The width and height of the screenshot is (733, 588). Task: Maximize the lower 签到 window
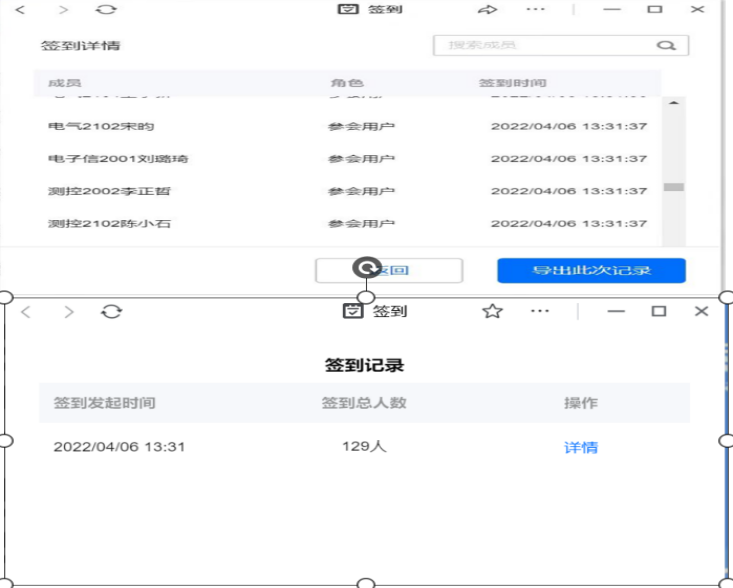659,311
